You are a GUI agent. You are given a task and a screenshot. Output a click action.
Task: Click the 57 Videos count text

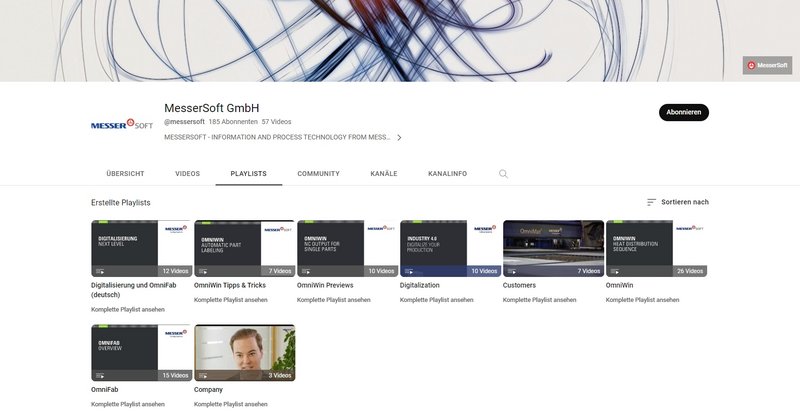(x=277, y=122)
